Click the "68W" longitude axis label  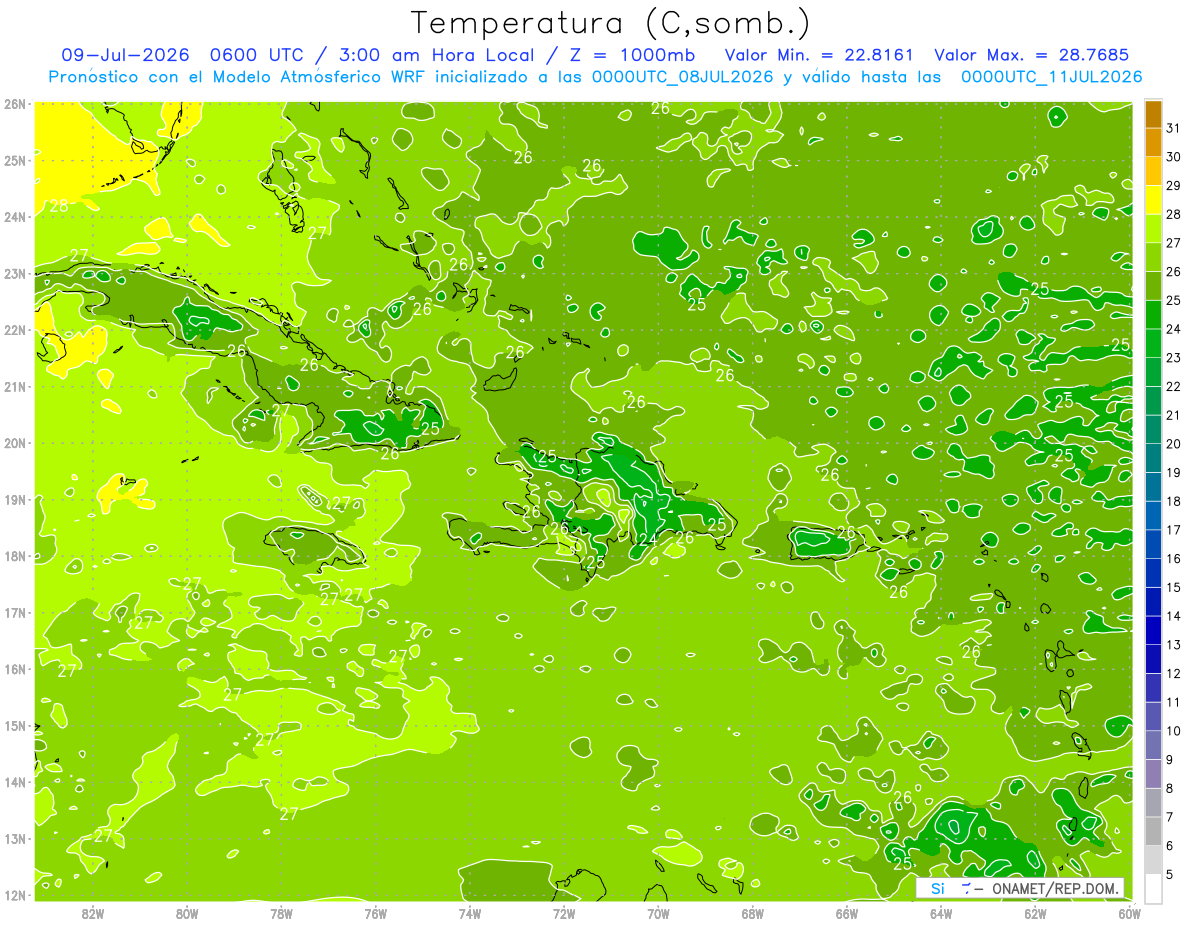coord(752,913)
